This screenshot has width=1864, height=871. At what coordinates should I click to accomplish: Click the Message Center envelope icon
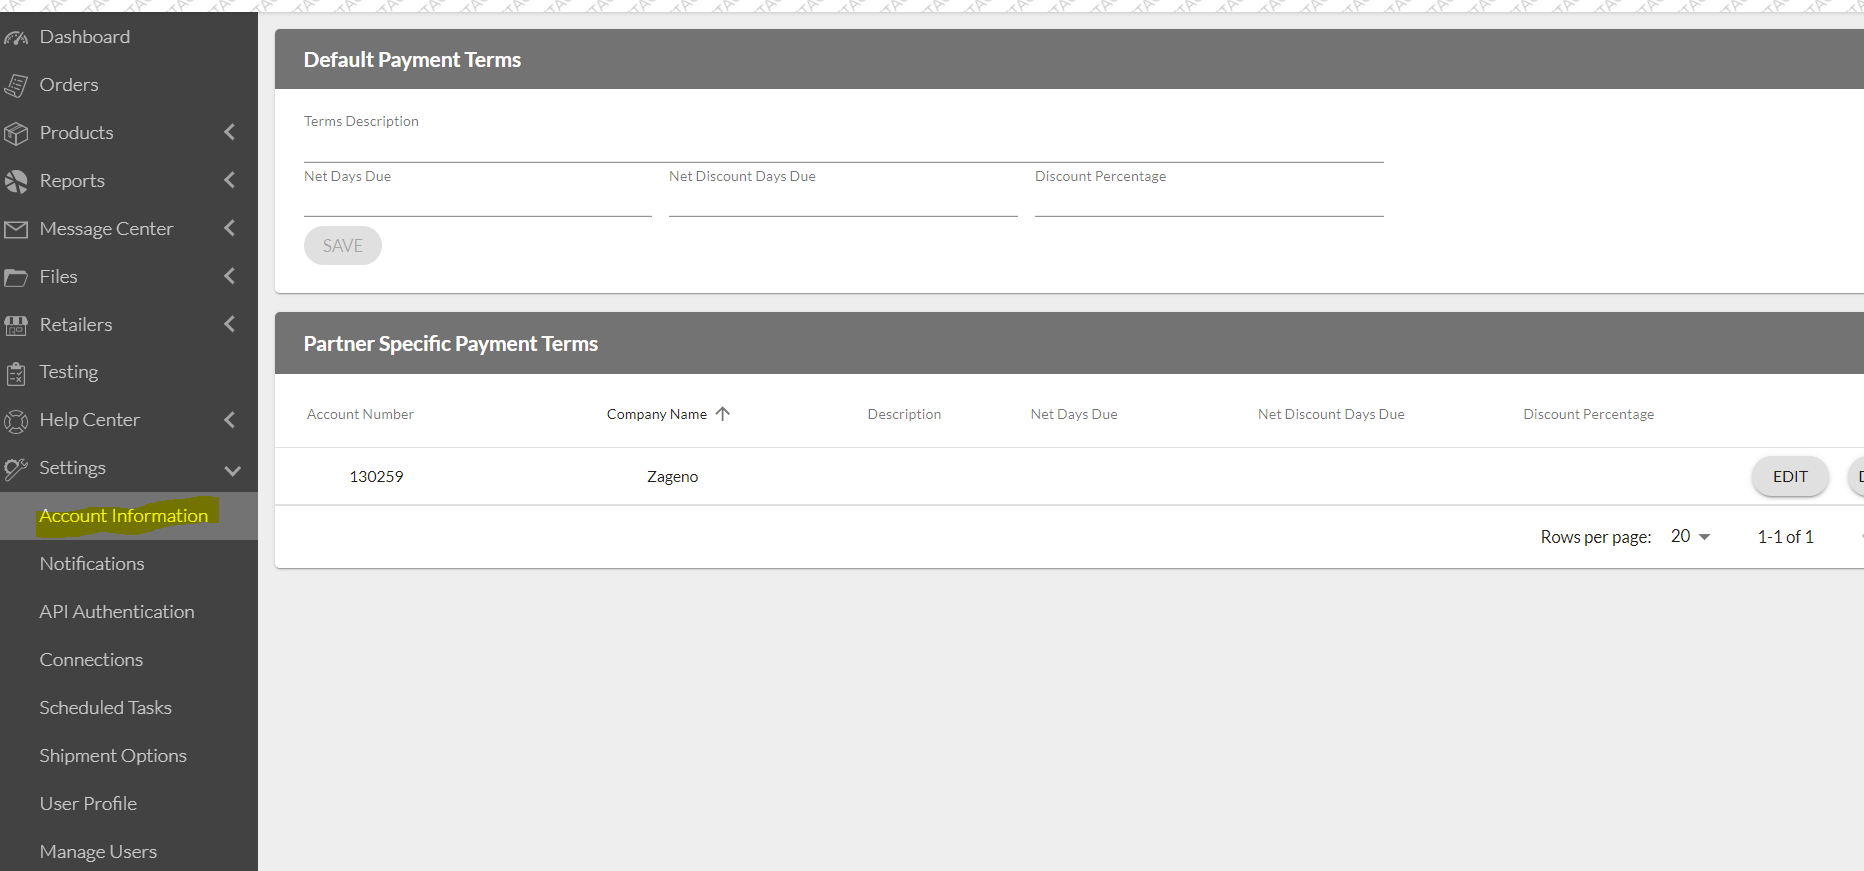coord(16,229)
